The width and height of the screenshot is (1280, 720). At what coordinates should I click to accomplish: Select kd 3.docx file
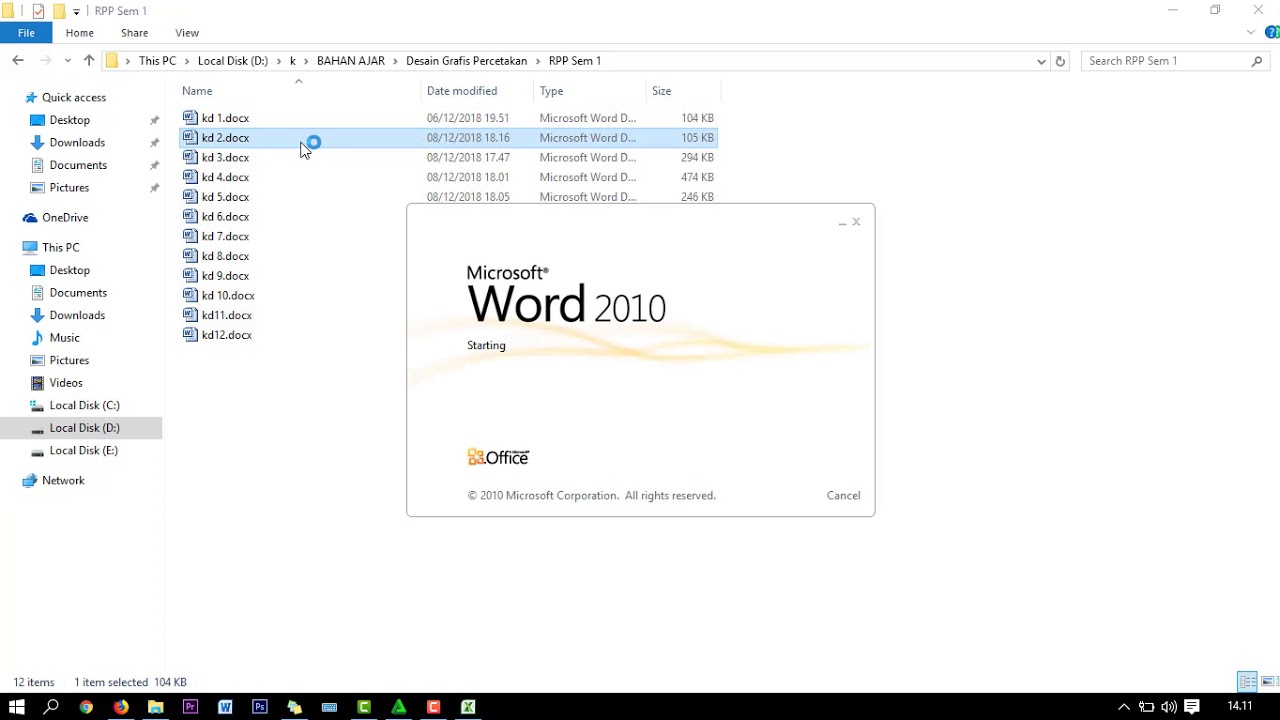216,157
